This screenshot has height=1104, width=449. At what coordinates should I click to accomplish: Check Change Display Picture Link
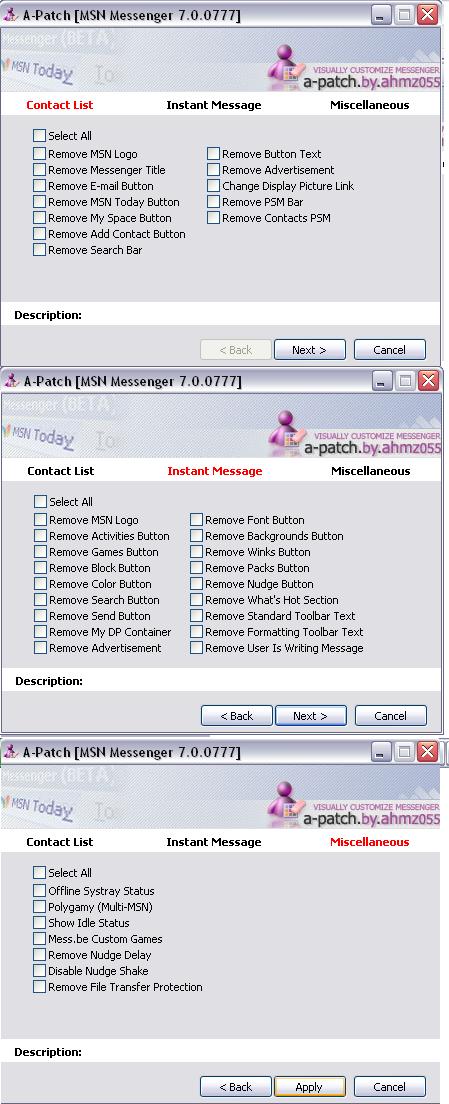(213, 186)
